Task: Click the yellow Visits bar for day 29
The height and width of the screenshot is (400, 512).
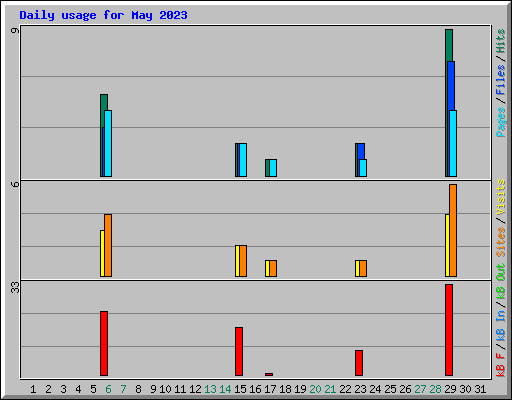Action: [447, 245]
